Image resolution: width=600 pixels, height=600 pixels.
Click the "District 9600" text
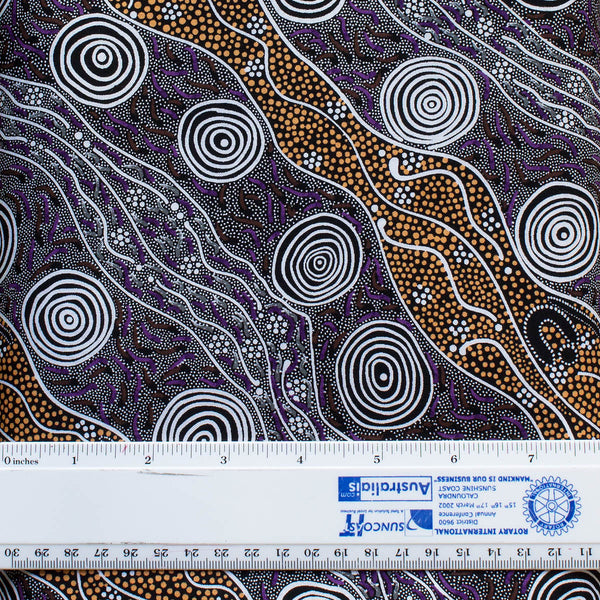point(459,522)
